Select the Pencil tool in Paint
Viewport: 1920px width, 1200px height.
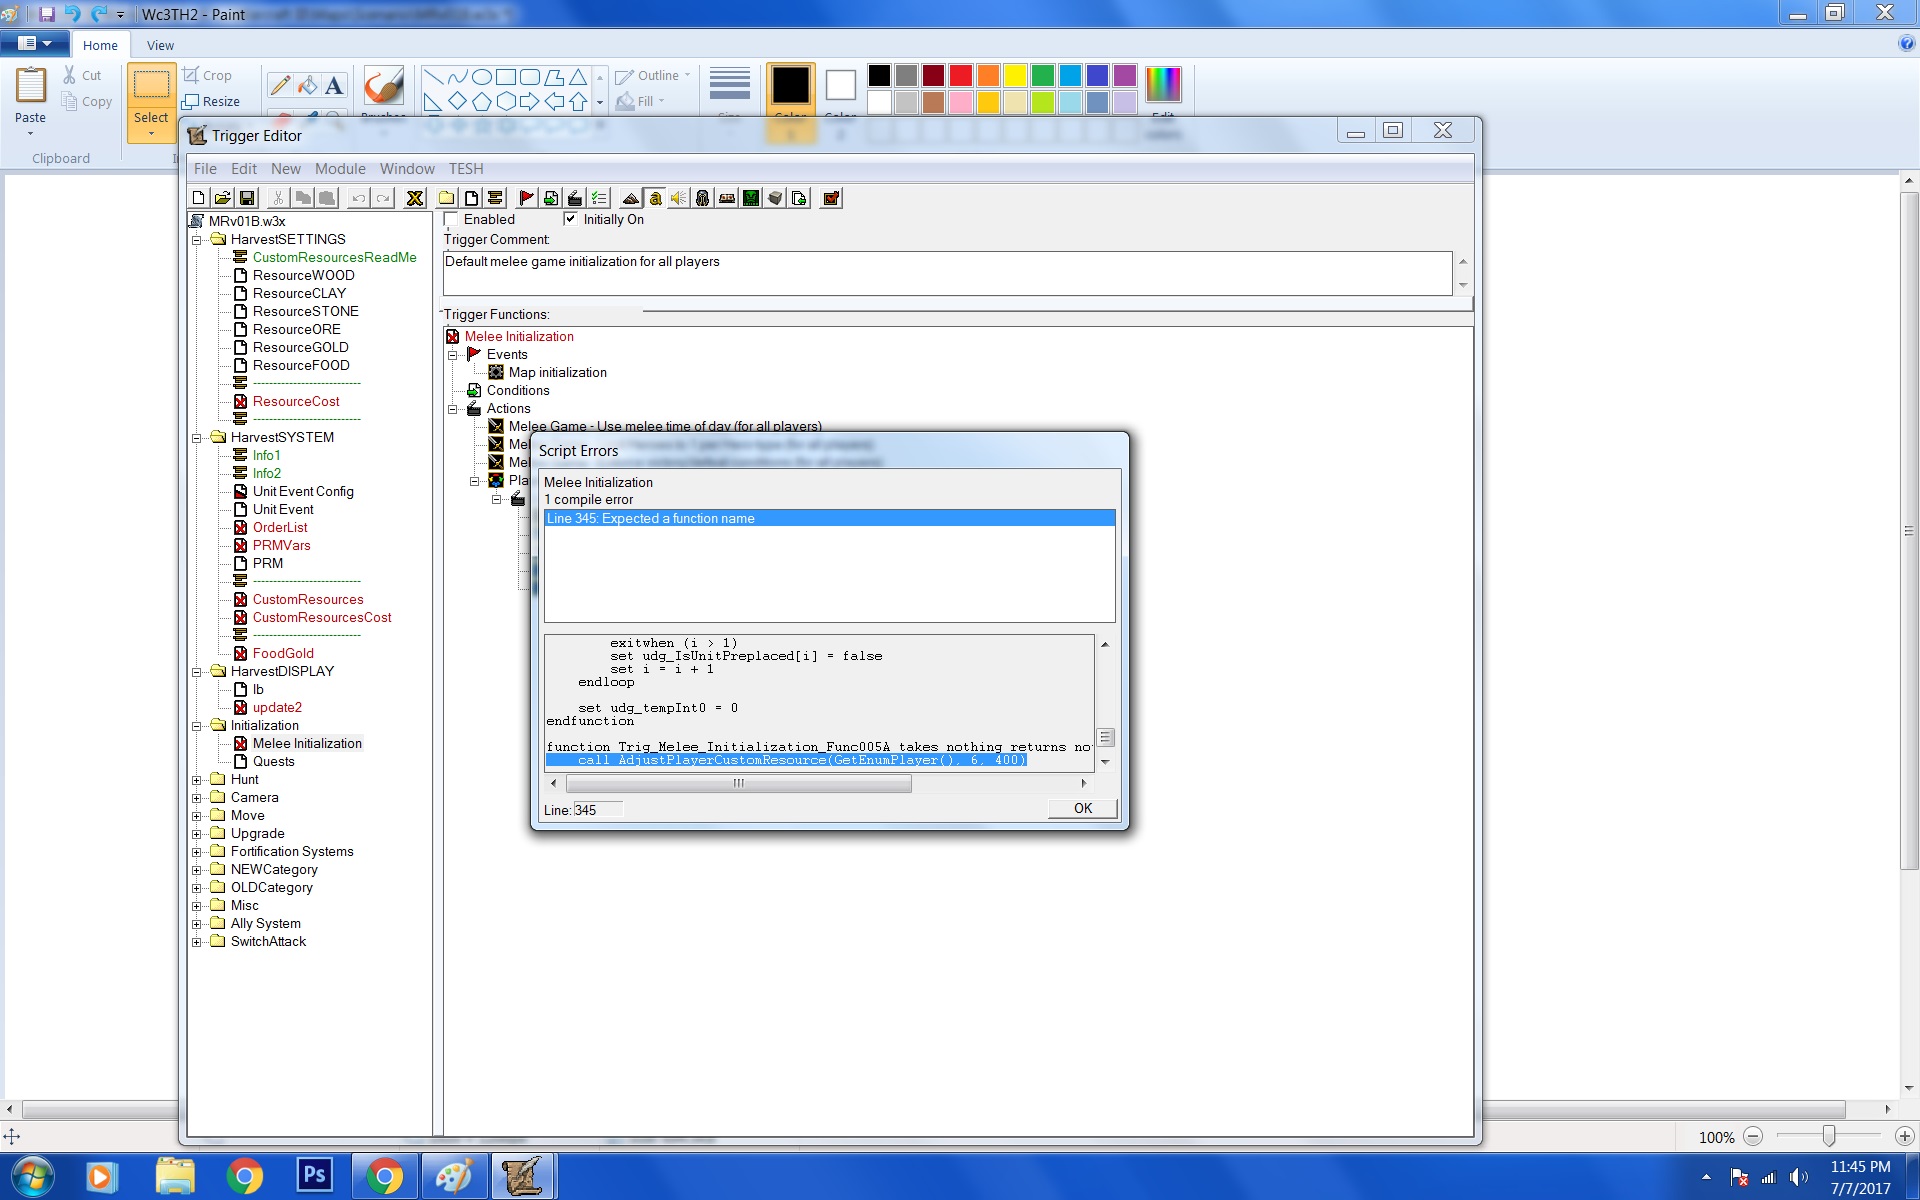coord(280,86)
